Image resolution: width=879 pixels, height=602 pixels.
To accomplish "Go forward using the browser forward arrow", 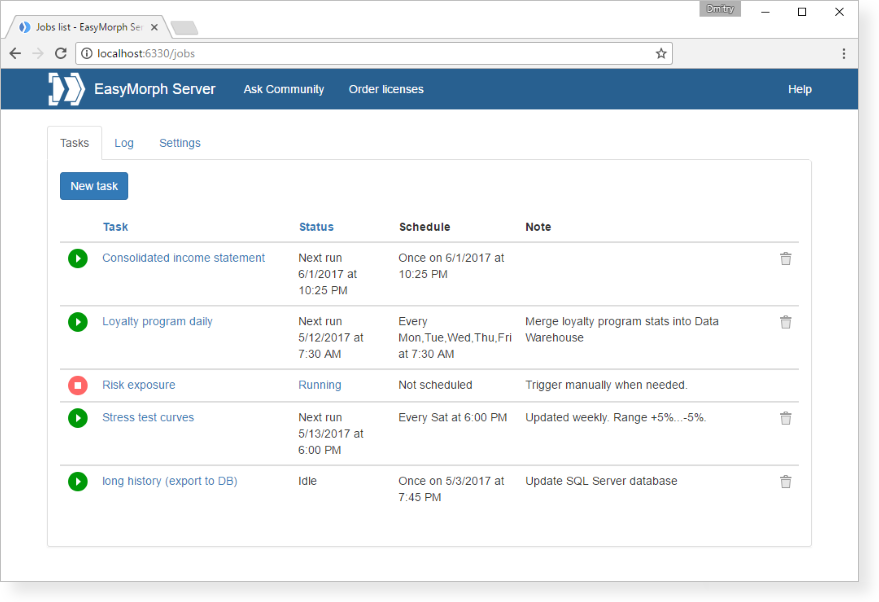I will pos(38,53).
